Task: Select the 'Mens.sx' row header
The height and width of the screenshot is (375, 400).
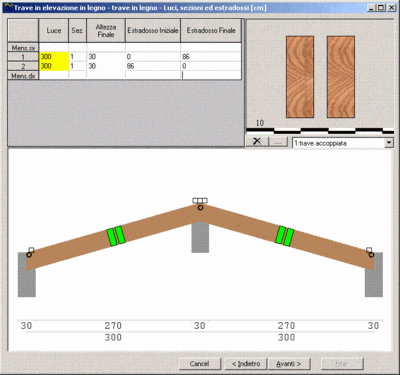Action: [23, 47]
